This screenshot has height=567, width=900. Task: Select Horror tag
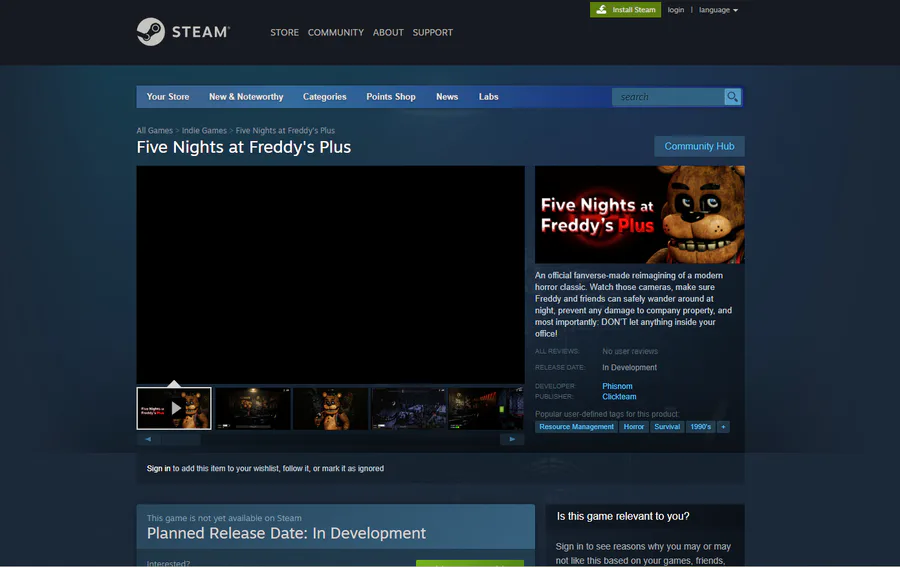click(634, 426)
